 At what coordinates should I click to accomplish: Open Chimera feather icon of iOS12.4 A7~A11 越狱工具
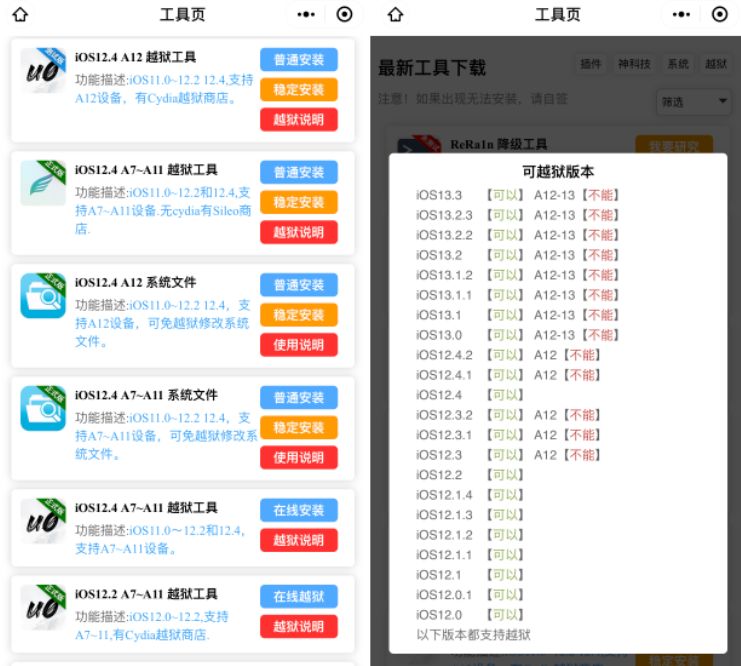[43, 182]
